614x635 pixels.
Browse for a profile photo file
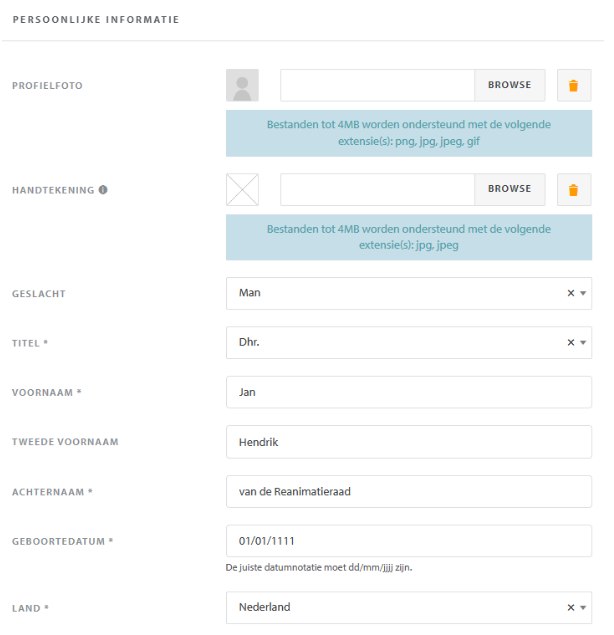[x=509, y=86]
